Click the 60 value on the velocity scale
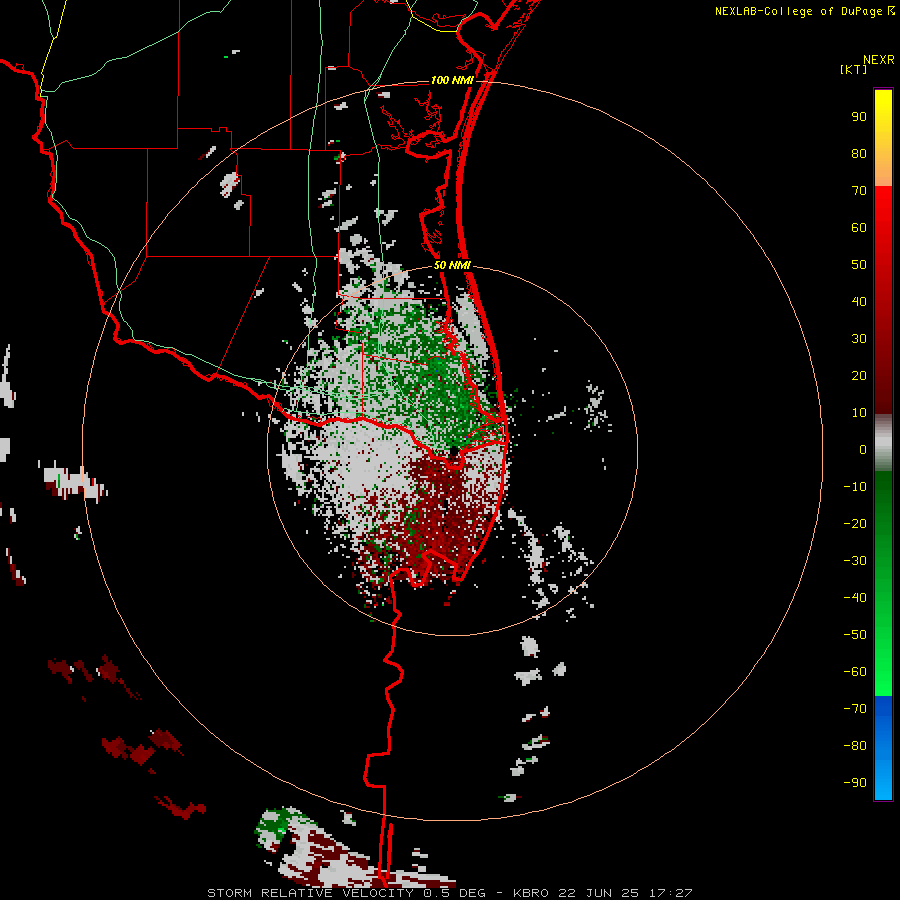The height and width of the screenshot is (900, 900). click(x=859, y=228)
